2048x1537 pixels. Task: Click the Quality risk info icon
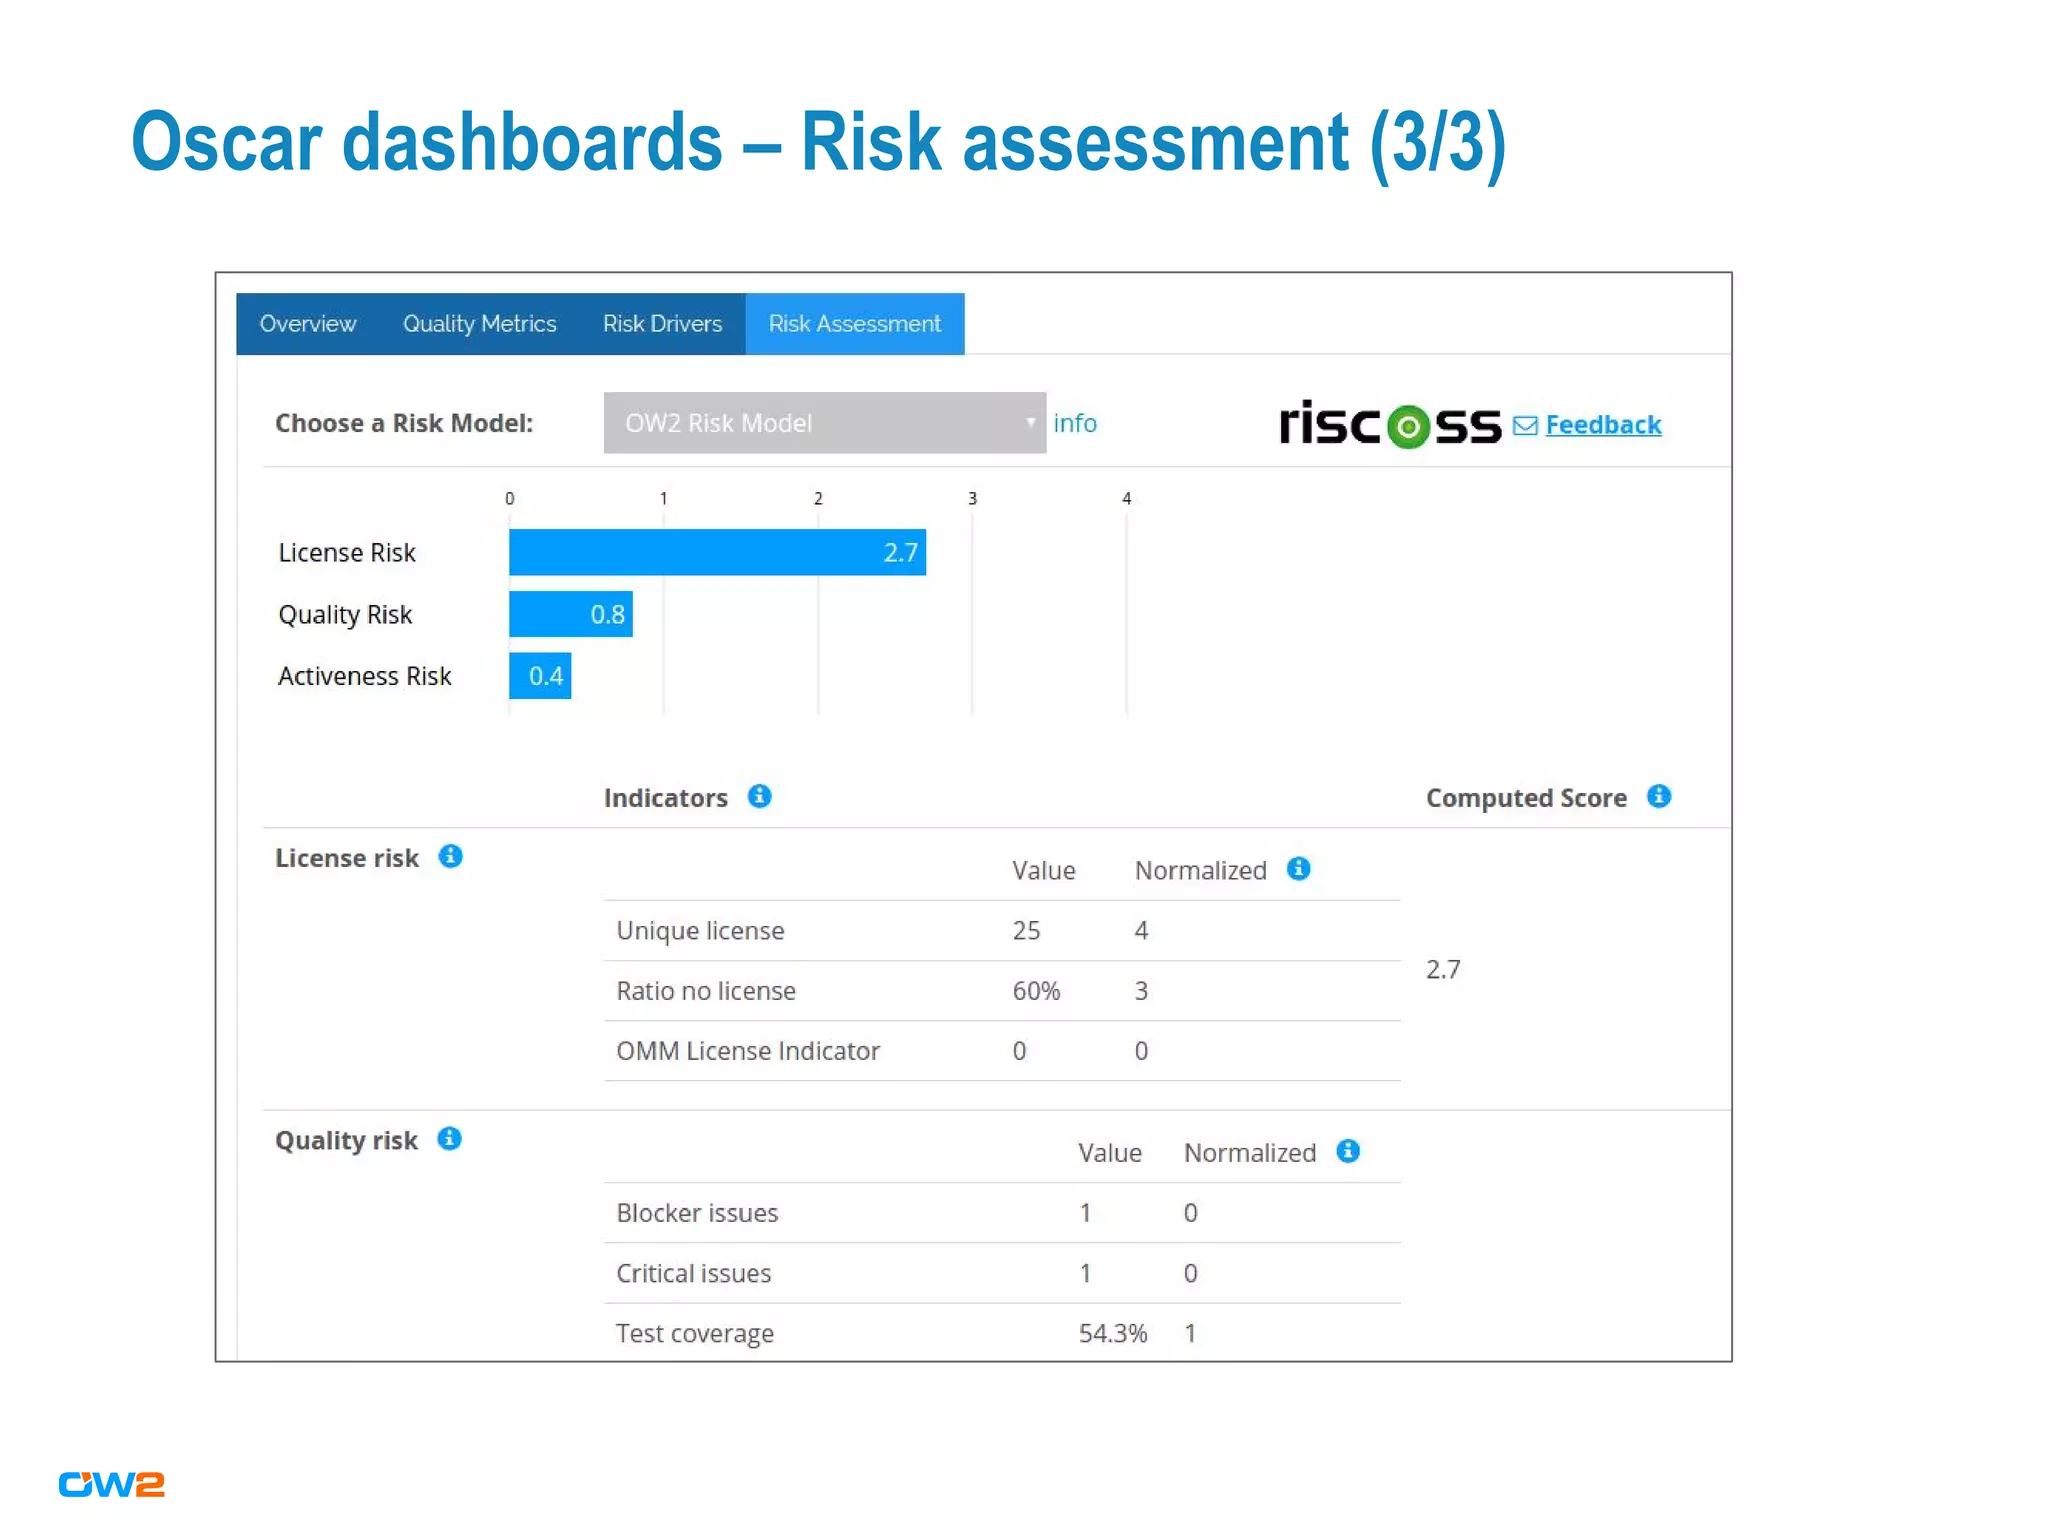click(x=450, y=1139)
